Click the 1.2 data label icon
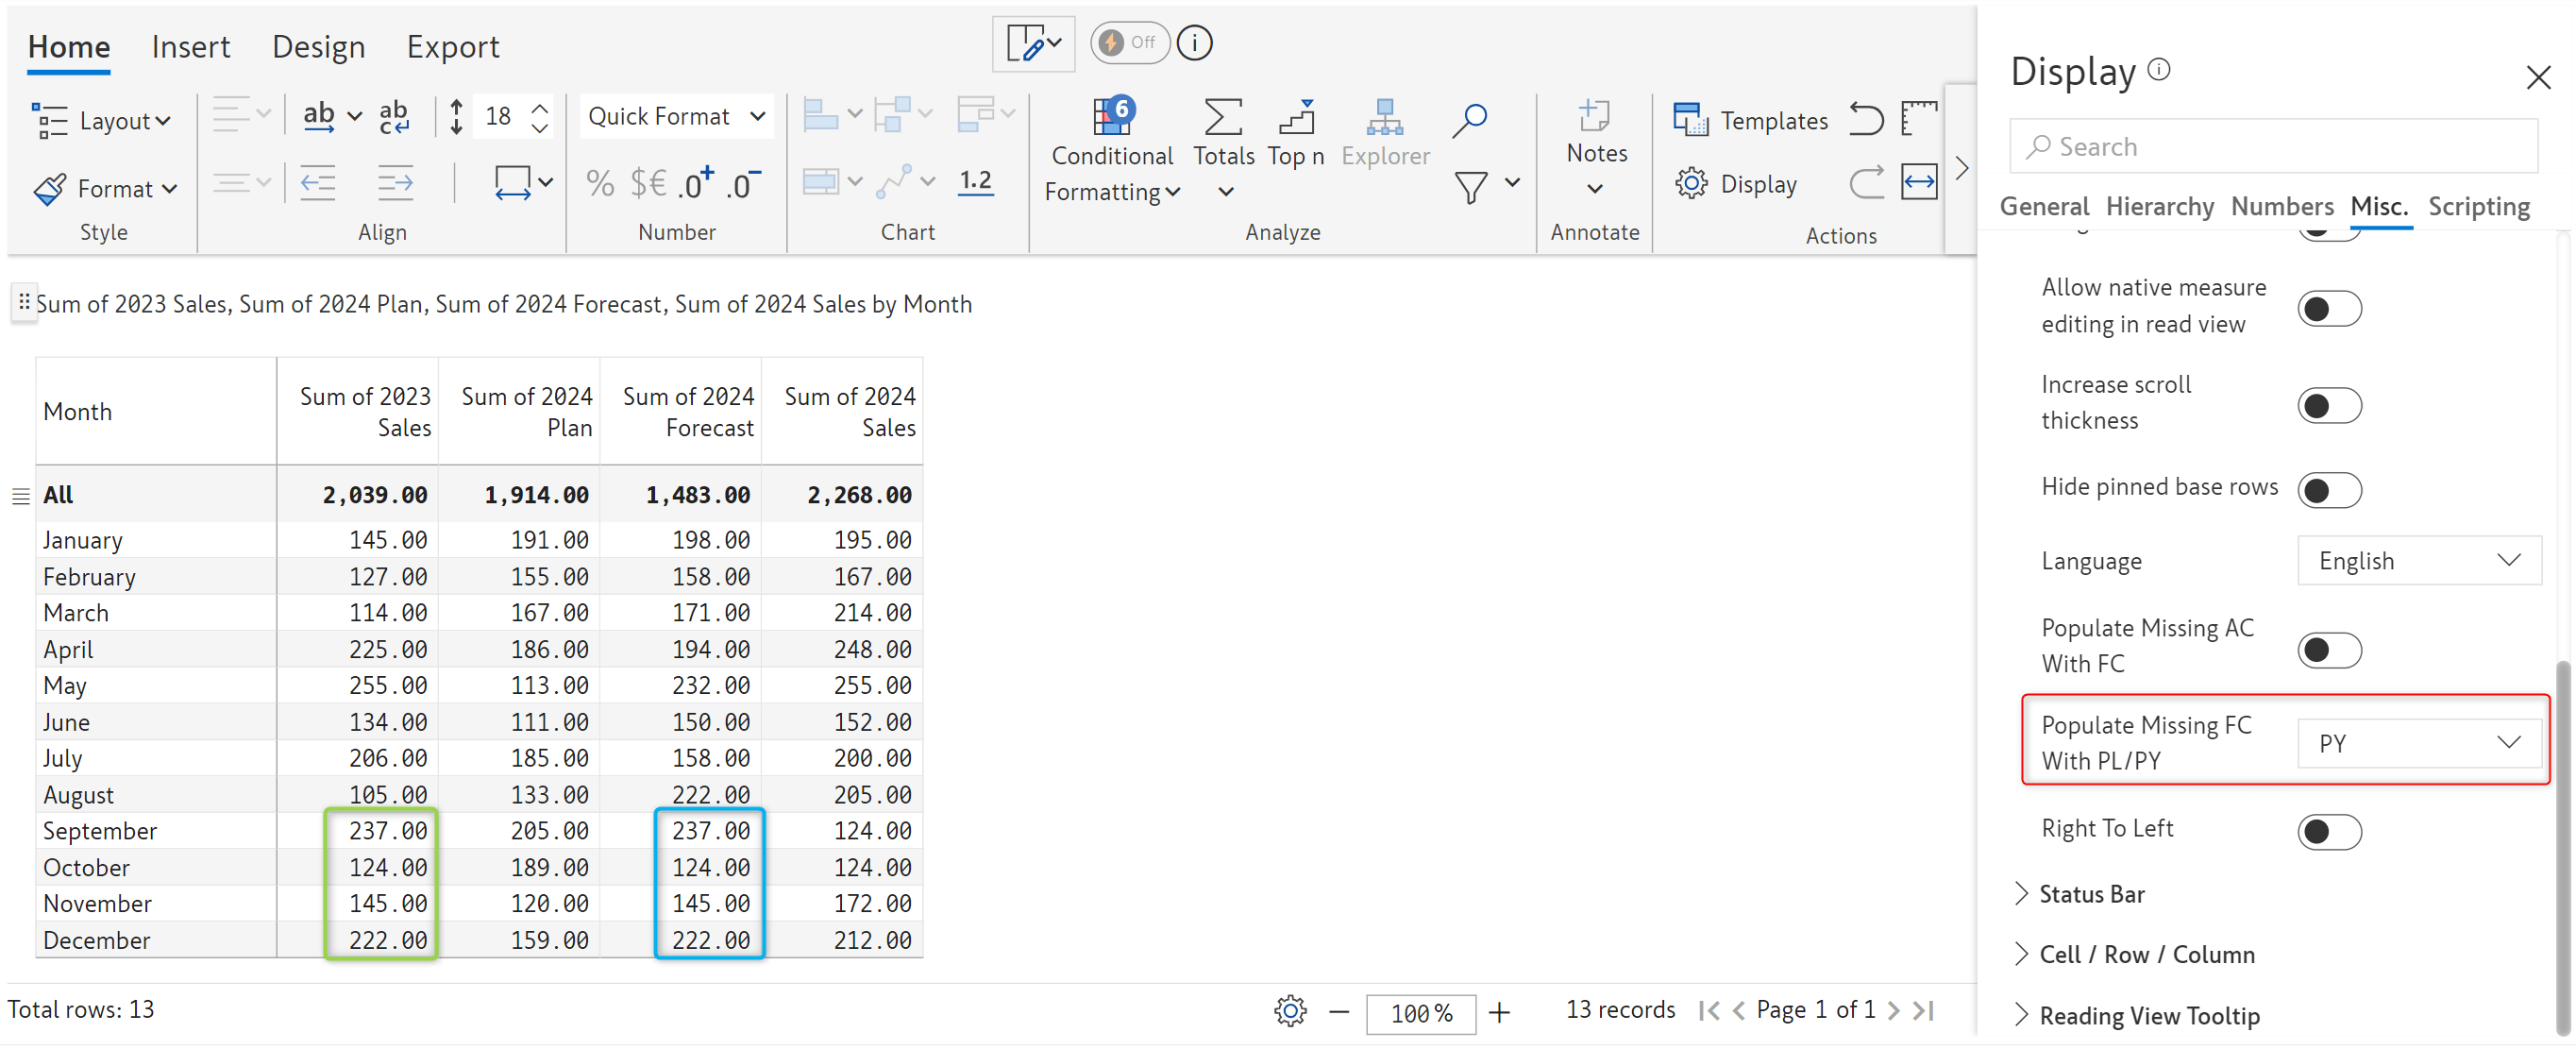This screenshot has width=2576, height=1049. 975,182
